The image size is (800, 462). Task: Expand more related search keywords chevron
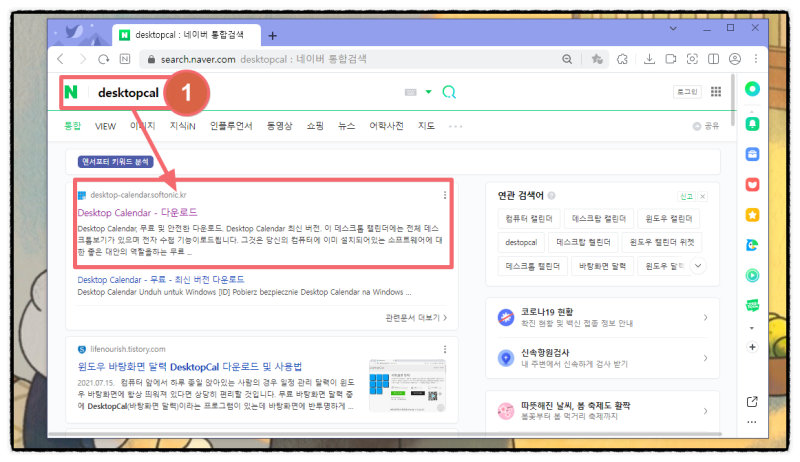coord(698,266)
